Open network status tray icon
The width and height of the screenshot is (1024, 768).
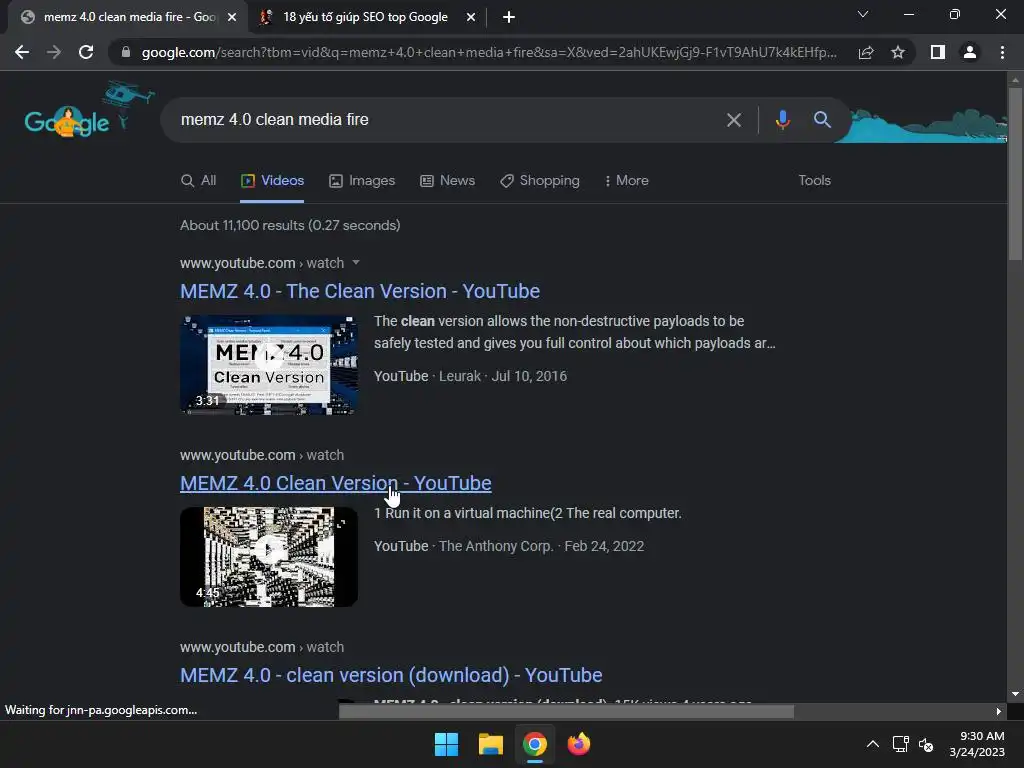[901, 744]
